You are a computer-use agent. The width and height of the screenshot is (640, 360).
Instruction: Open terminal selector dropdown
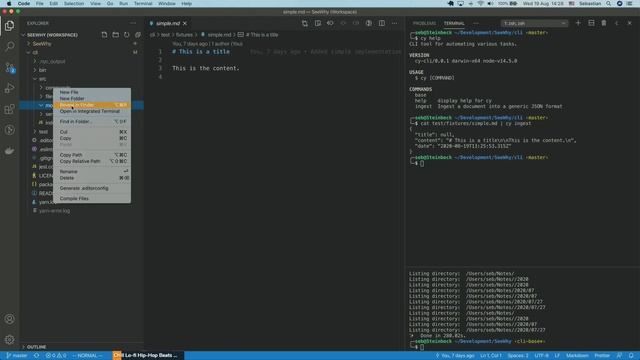(534, 24)
